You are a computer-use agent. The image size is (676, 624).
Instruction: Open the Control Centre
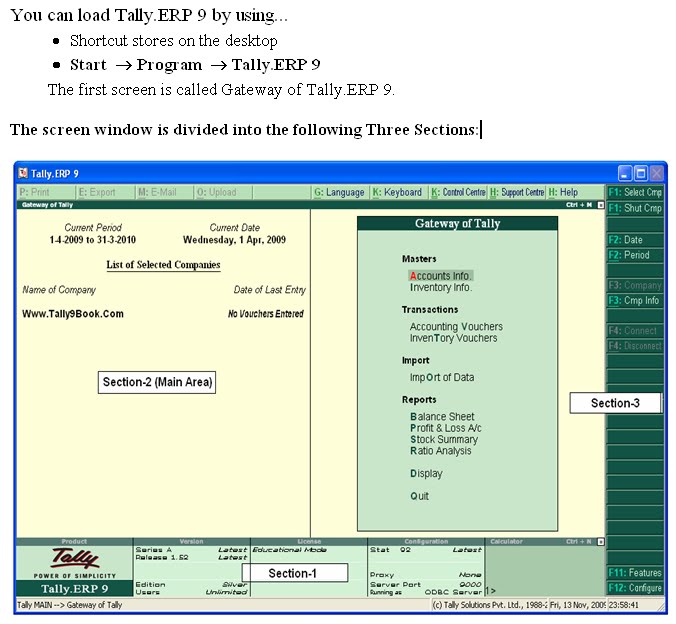point(458,192)
